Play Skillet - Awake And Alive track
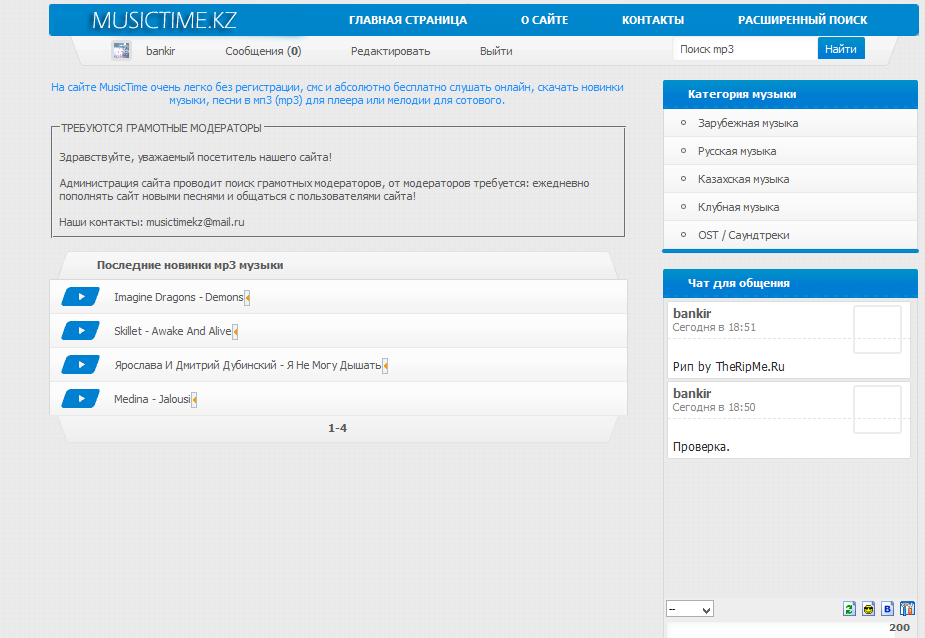Viewport: 925px width, 638px height. (x=81, y=331)
